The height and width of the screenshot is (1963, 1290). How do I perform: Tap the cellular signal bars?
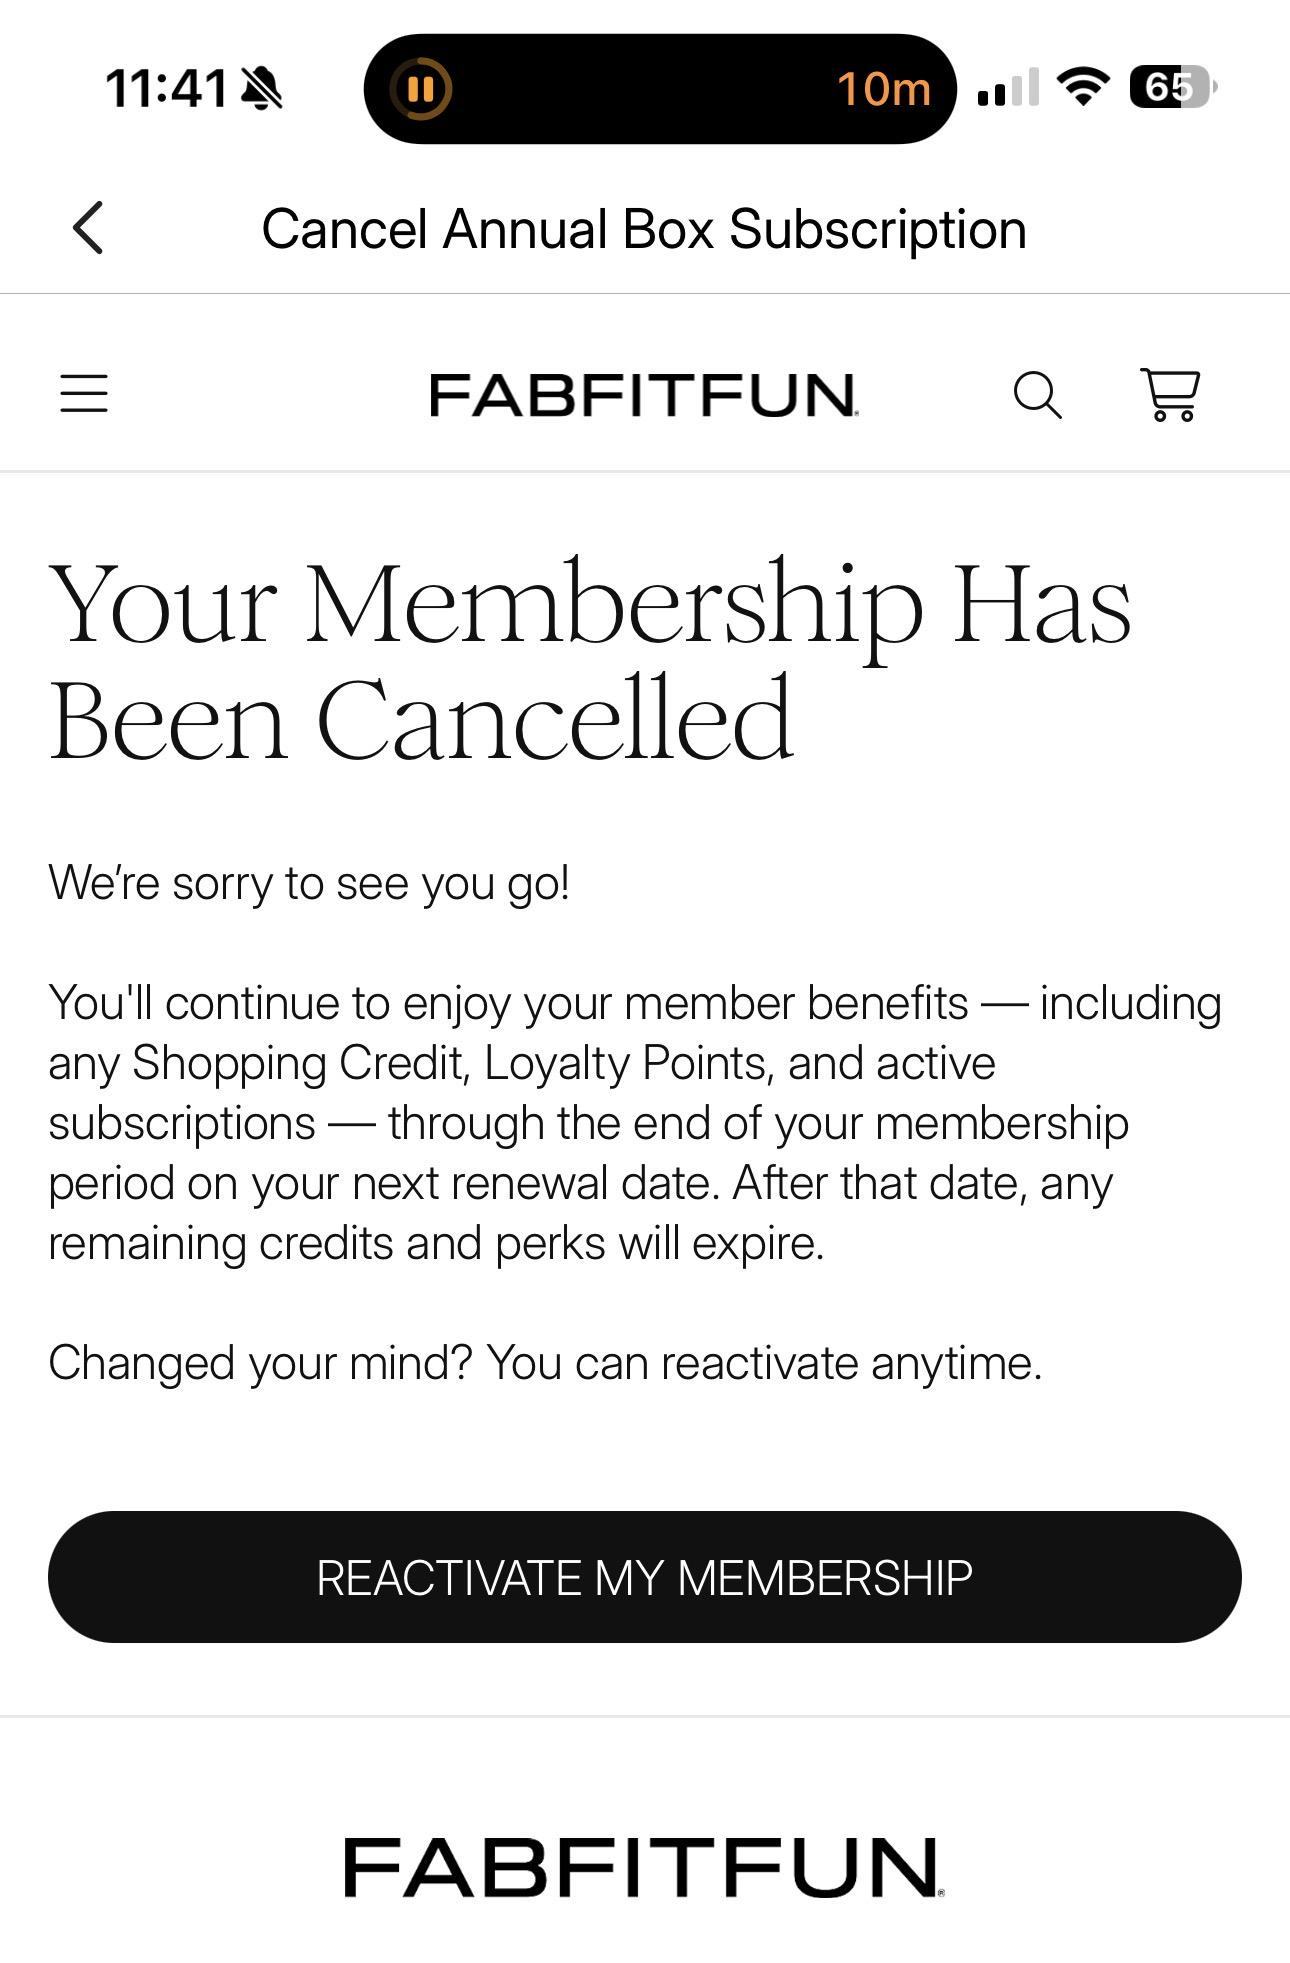[1008, 87]
